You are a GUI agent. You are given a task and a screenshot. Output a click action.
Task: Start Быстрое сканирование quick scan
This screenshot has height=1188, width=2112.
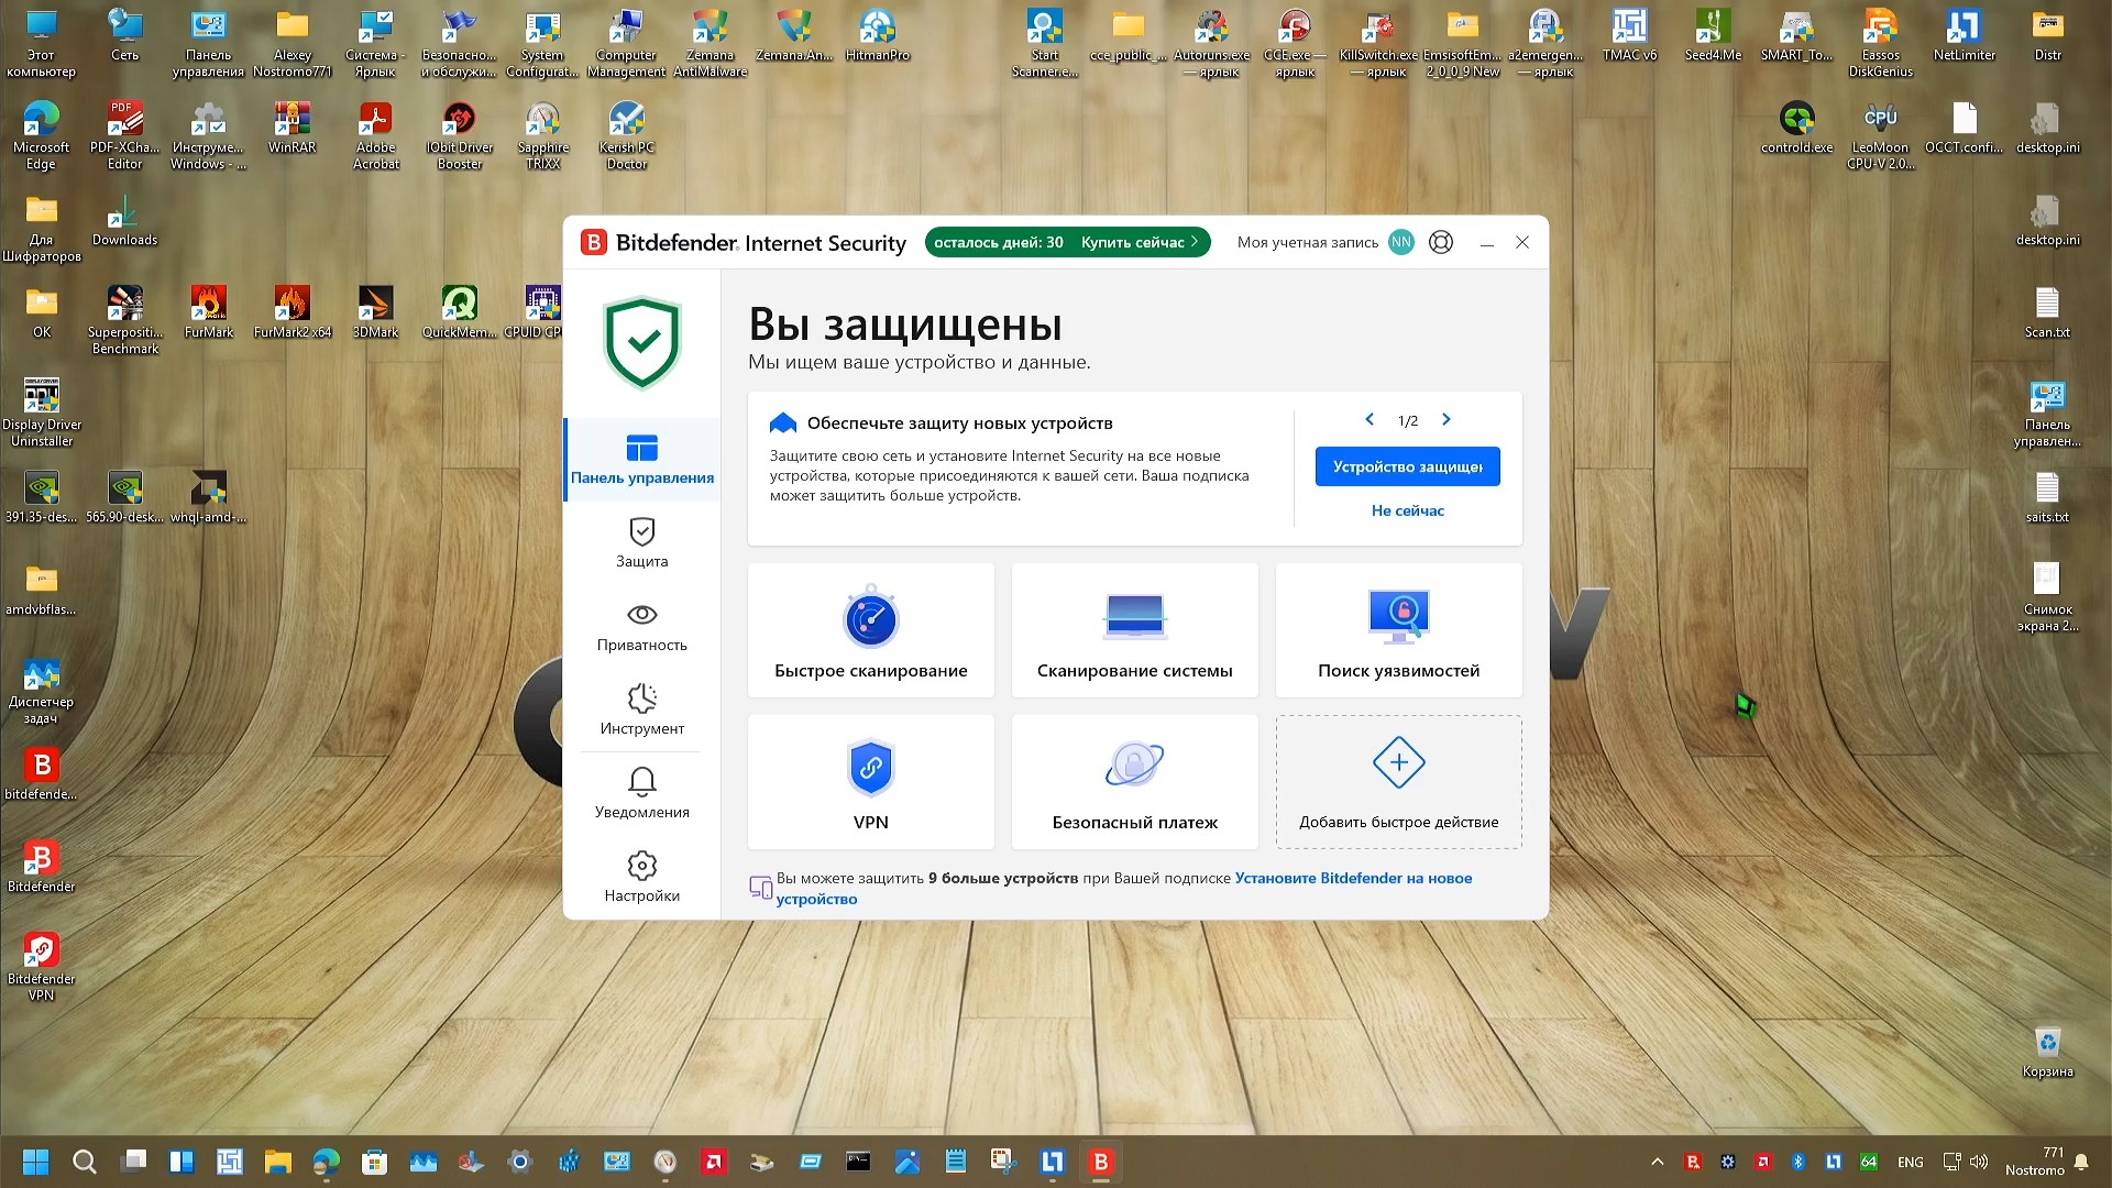[869, 630]
